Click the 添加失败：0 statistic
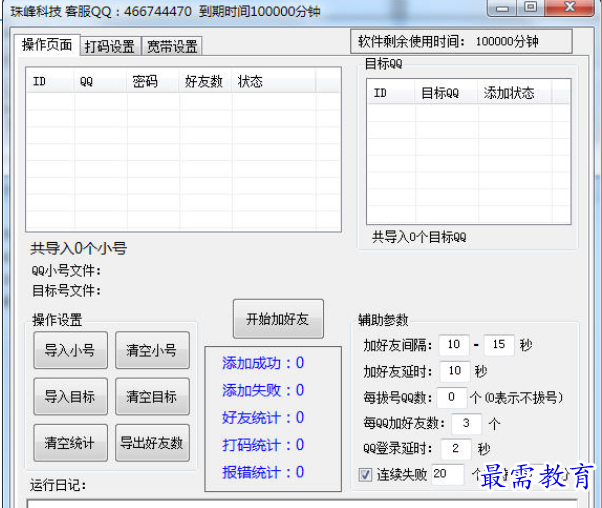 coord(263,391)
